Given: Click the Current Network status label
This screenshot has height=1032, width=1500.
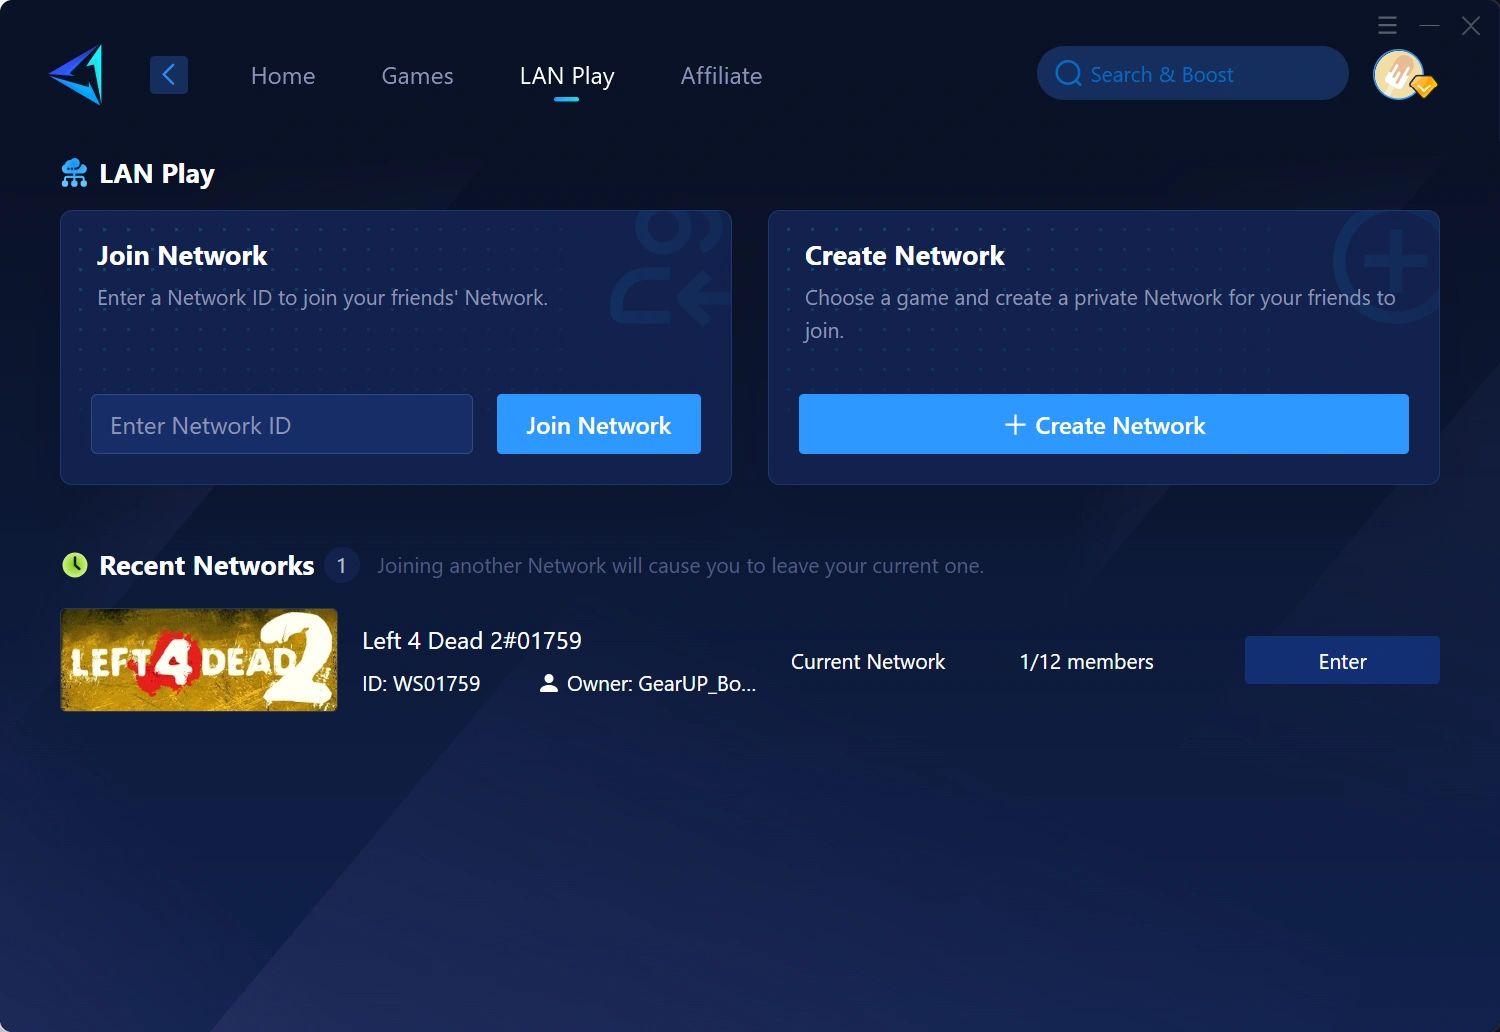Looking at the screenshot, I should [868, 662].
